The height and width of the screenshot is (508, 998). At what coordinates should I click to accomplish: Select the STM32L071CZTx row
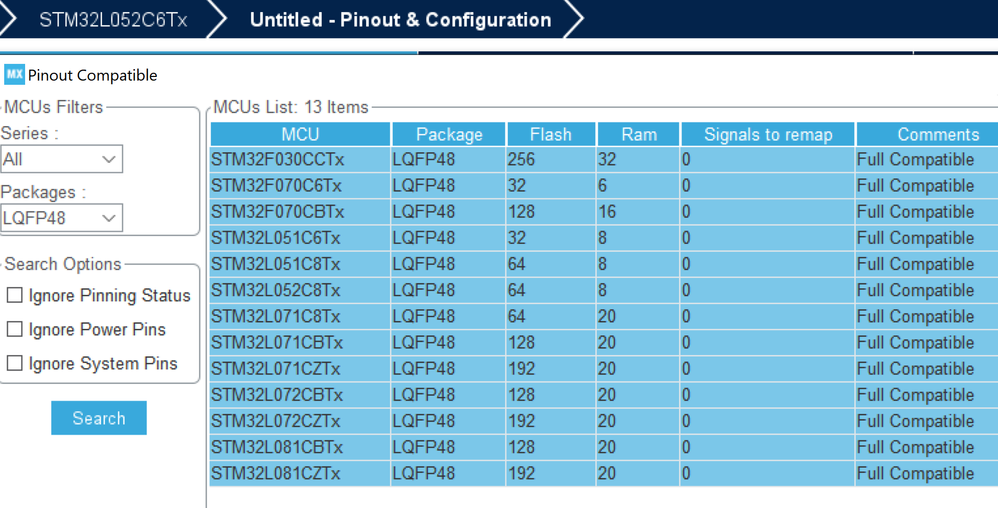click(604, 369)
